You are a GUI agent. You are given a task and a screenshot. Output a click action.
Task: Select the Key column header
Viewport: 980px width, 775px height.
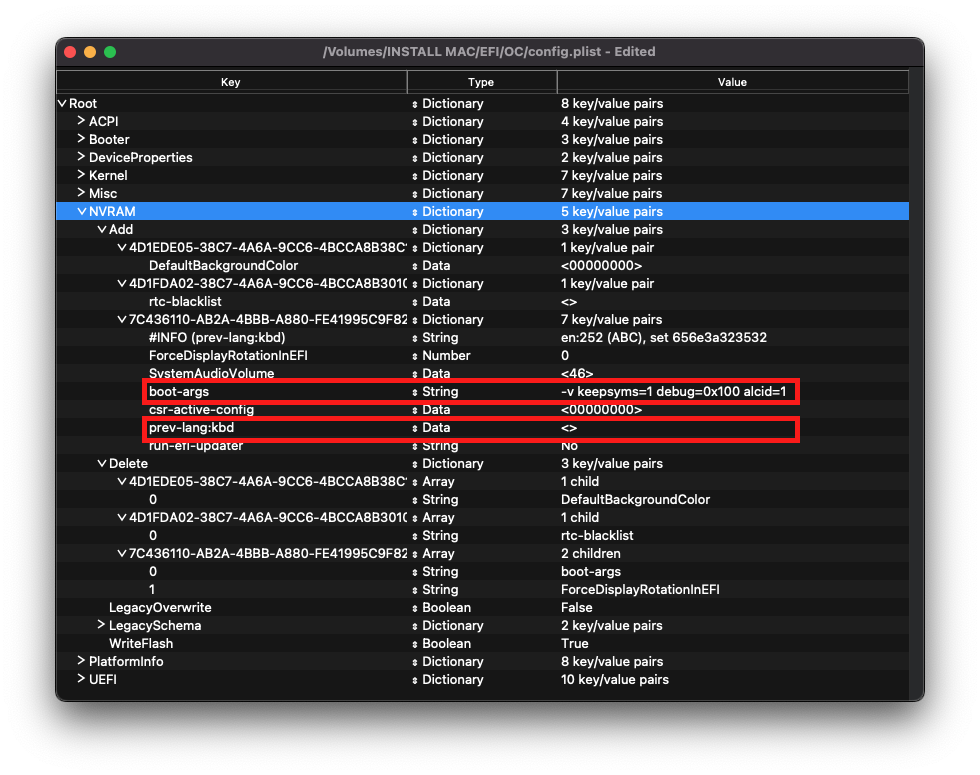pyautogui.click(x=231, y=82)
